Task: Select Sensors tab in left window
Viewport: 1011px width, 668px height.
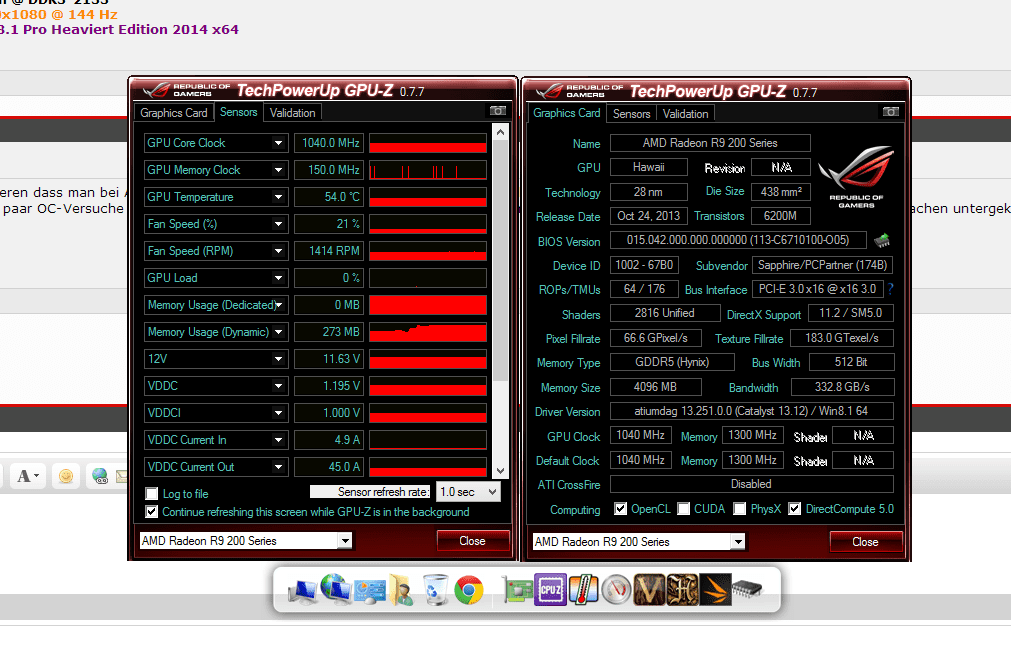Action: (239, 112)
